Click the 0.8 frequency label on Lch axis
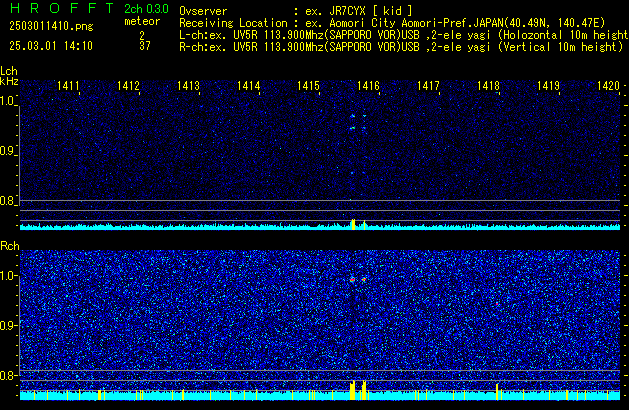The image size is (629, 410). click(x=8, y=201)
